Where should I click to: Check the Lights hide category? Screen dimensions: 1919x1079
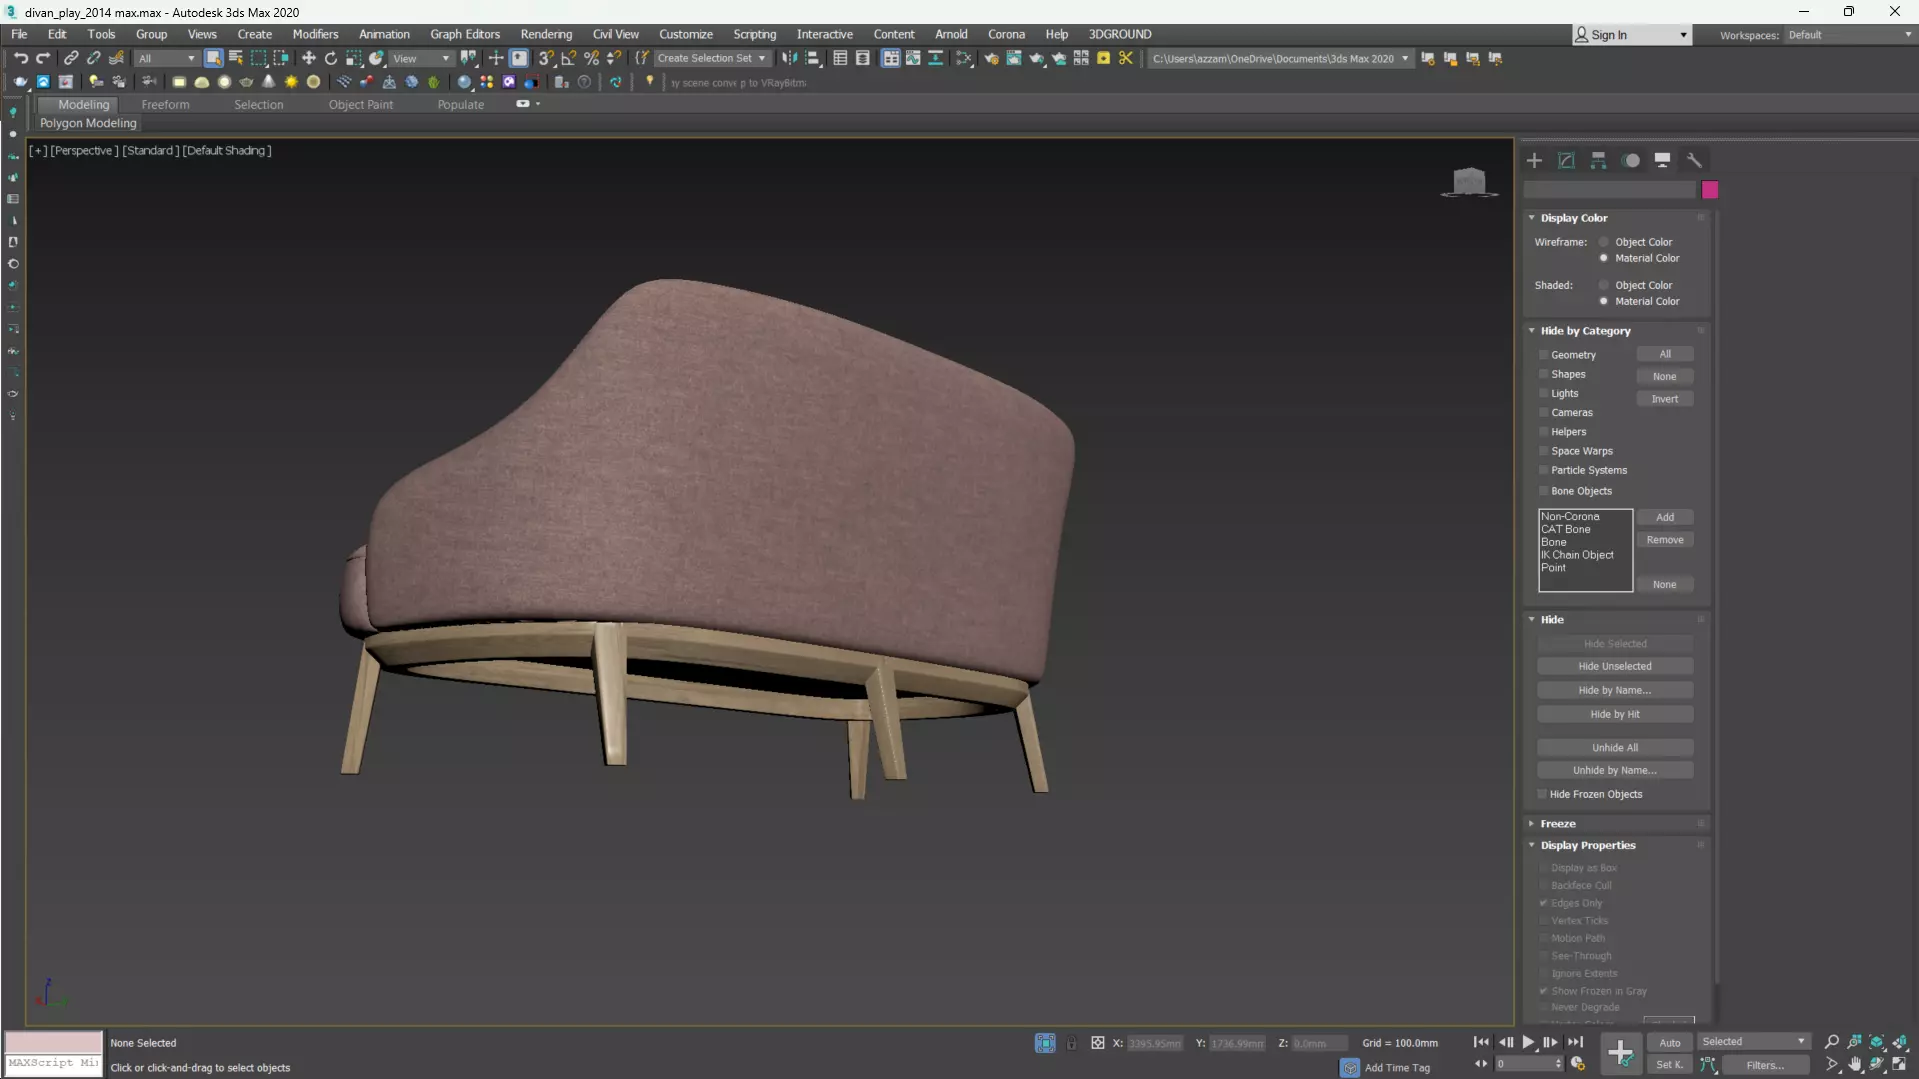pyautogui.click(x=1544, y=393)
